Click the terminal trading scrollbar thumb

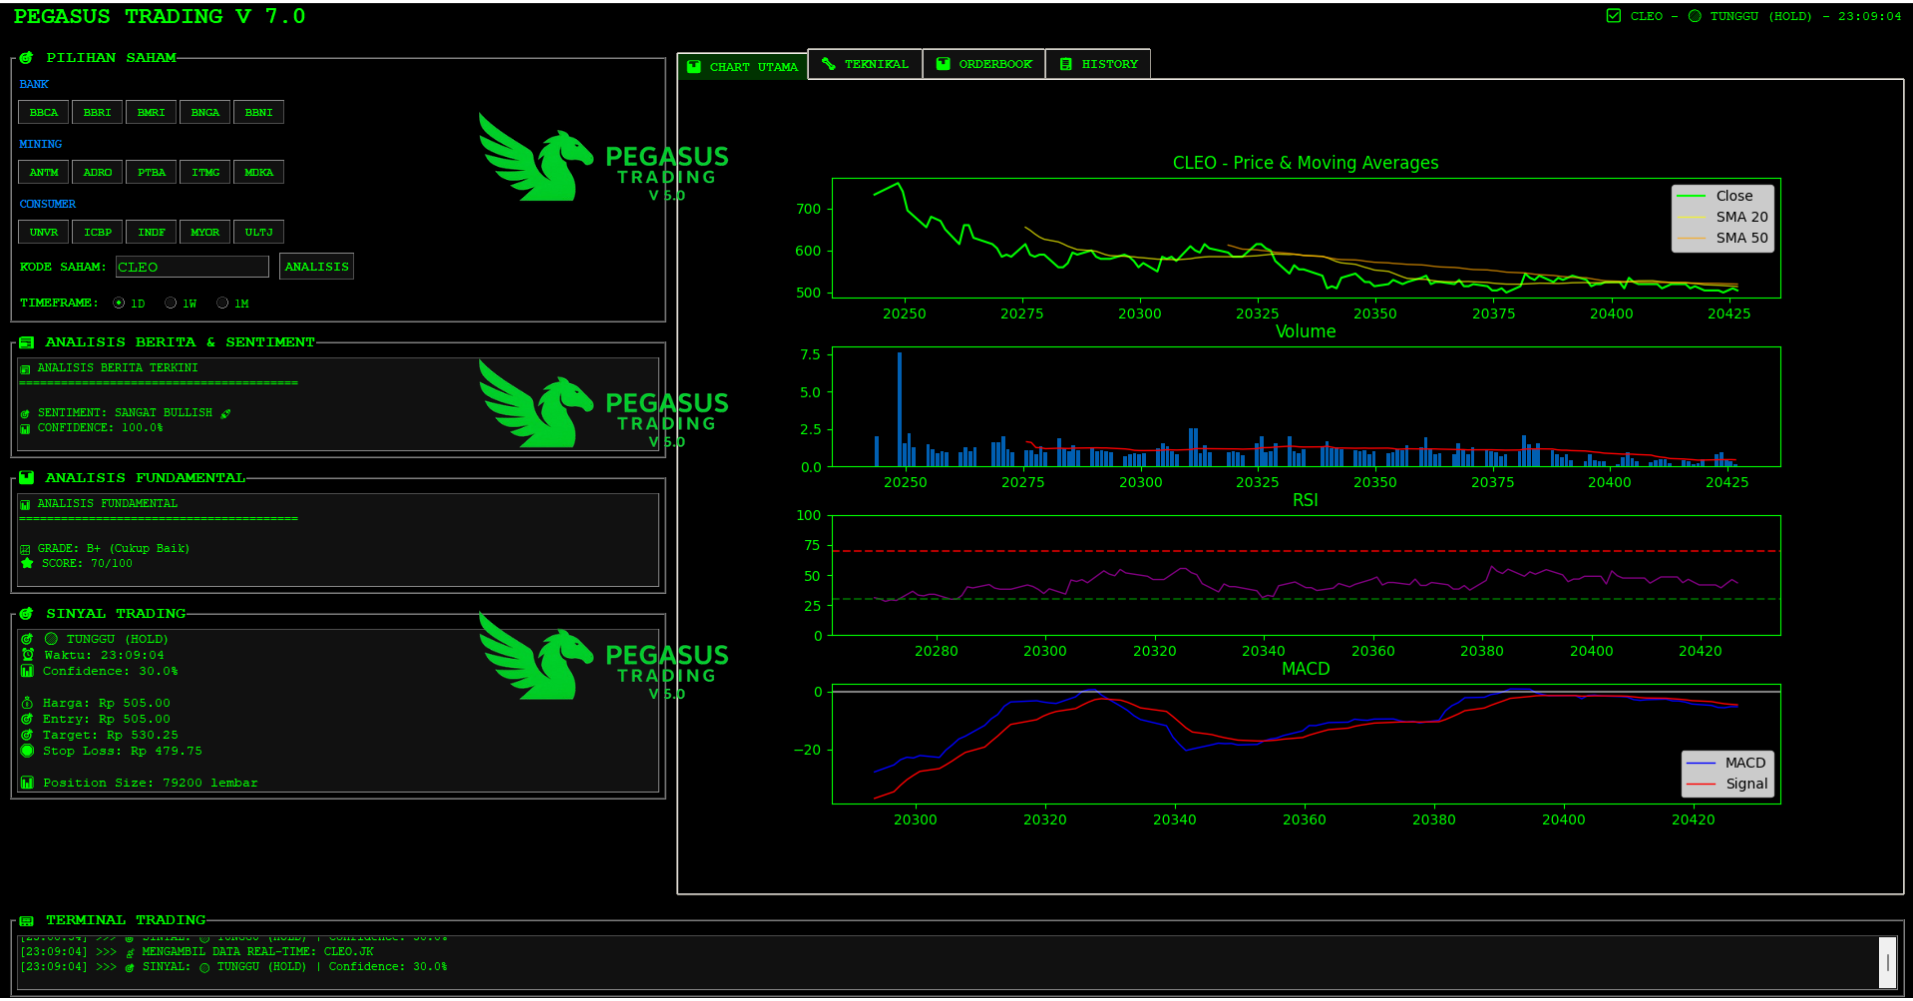[x=1887, y=963]
